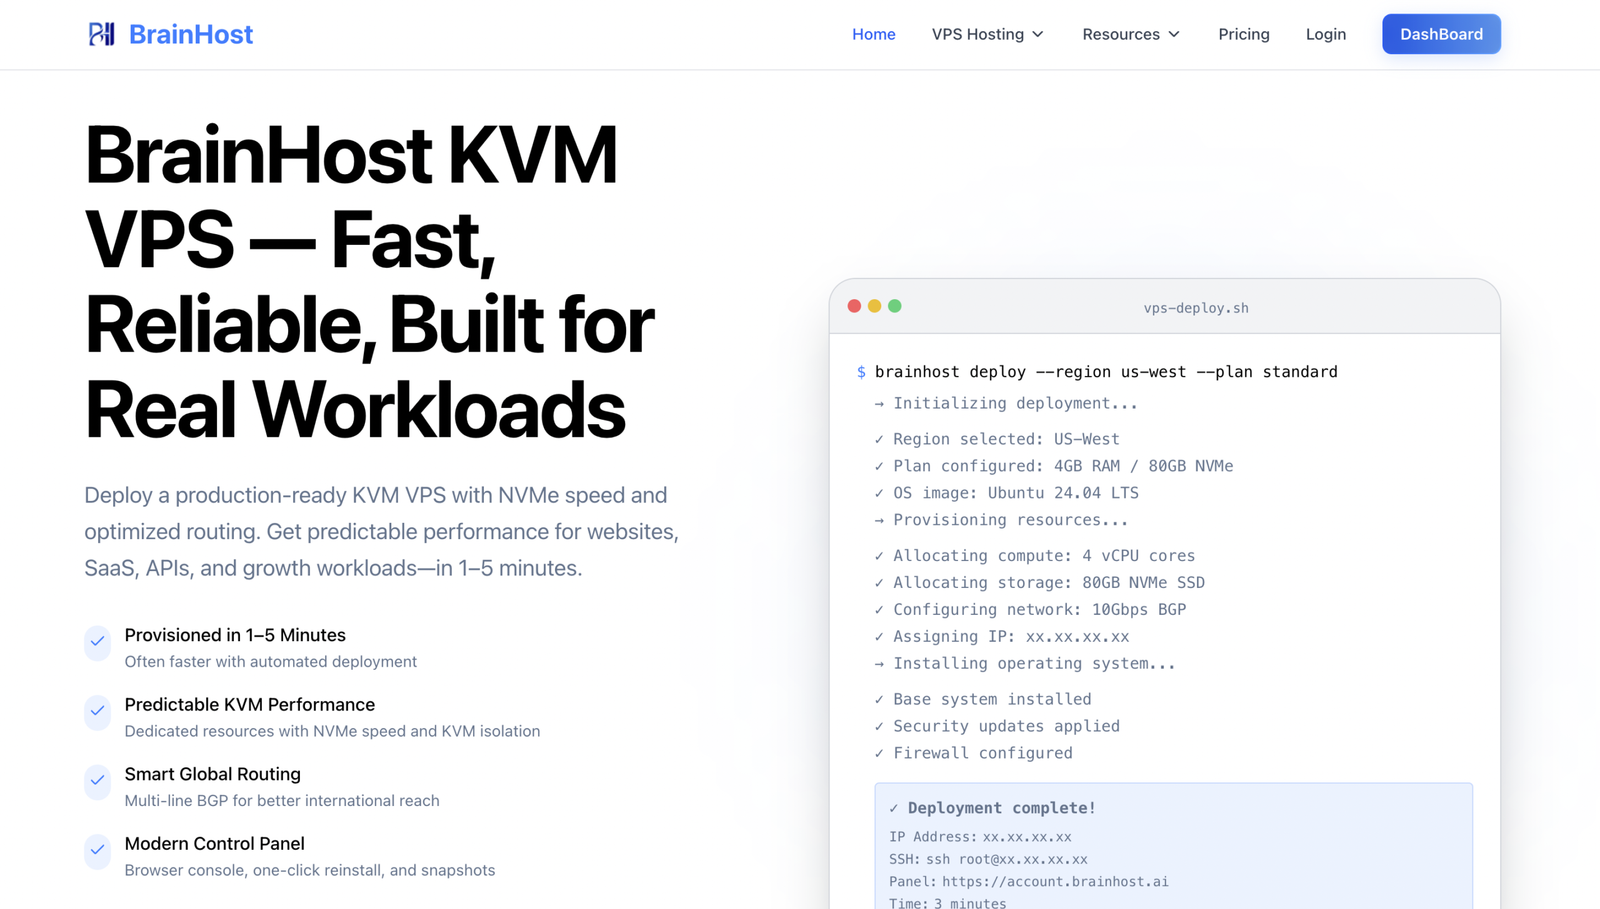1600x909 pixels.
Task: Click 'Often faster with automated deployment' description
Action: 270,662
